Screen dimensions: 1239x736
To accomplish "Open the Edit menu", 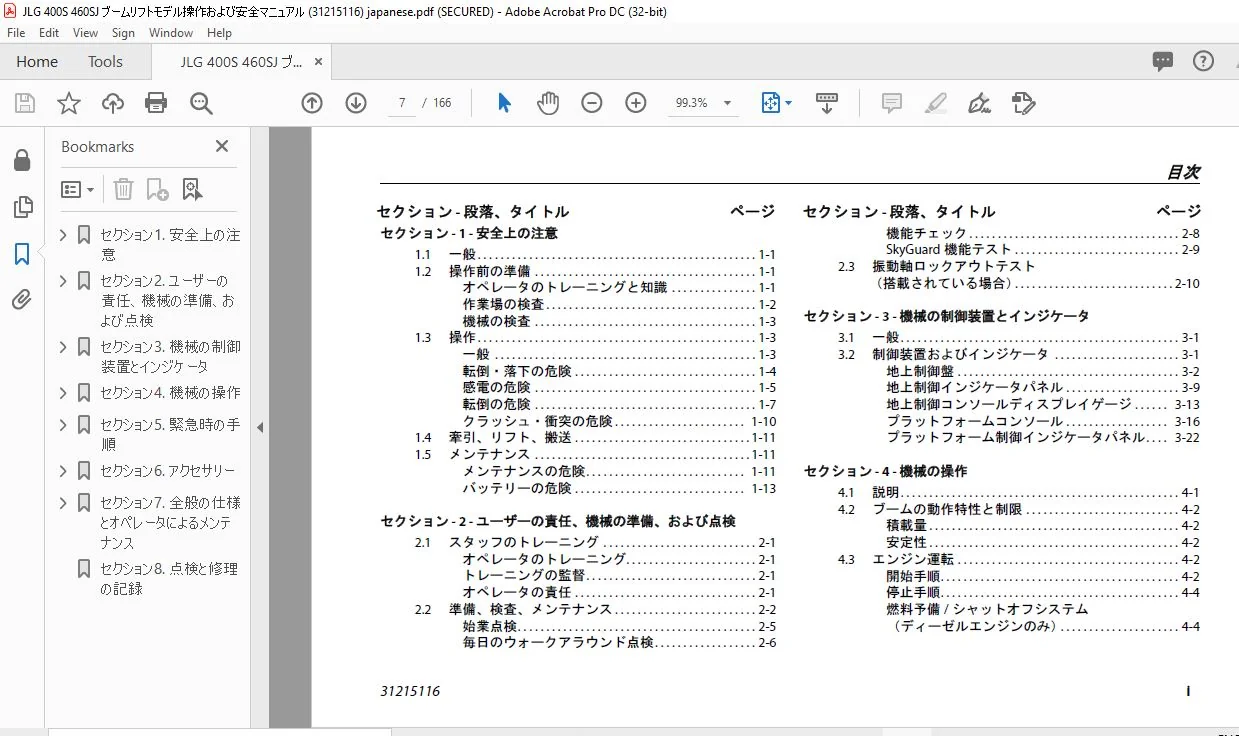I will [x=49, y=33].
